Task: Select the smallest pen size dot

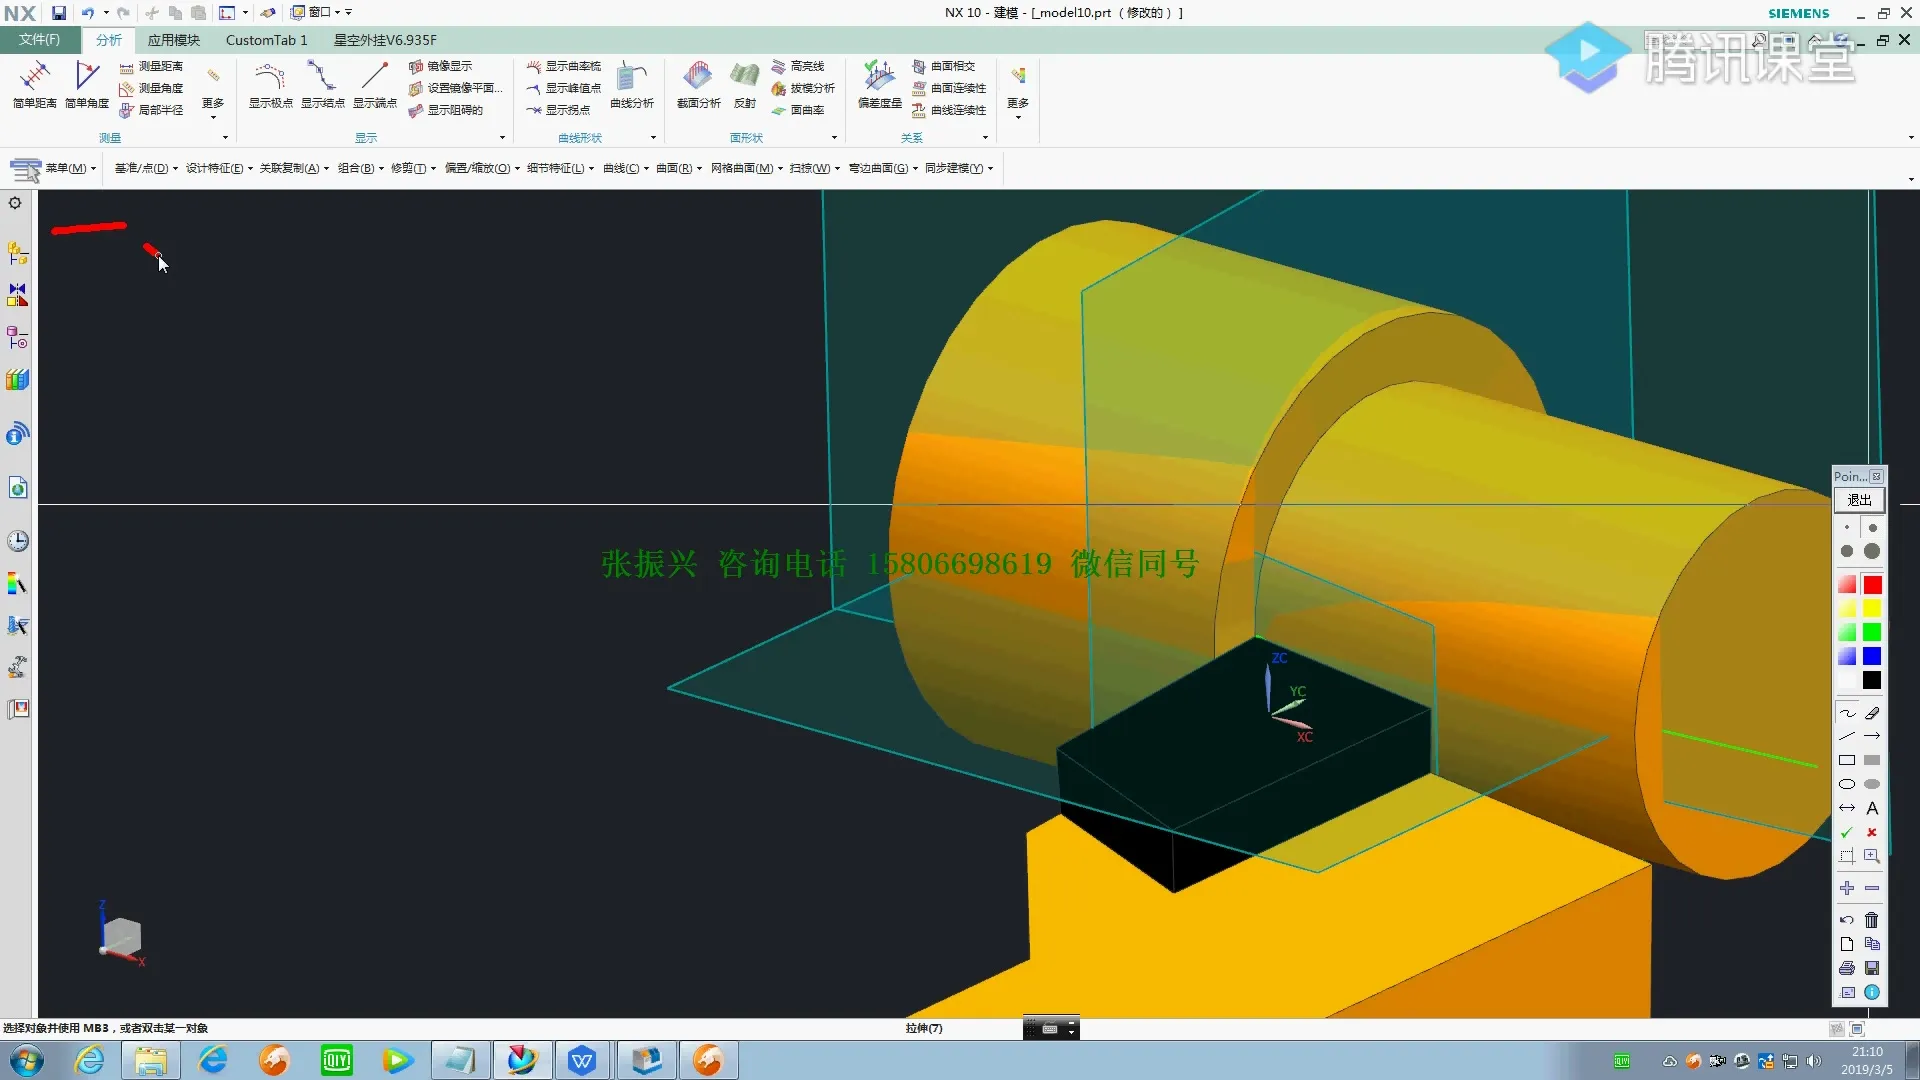Action: [x=1847, y=527]
